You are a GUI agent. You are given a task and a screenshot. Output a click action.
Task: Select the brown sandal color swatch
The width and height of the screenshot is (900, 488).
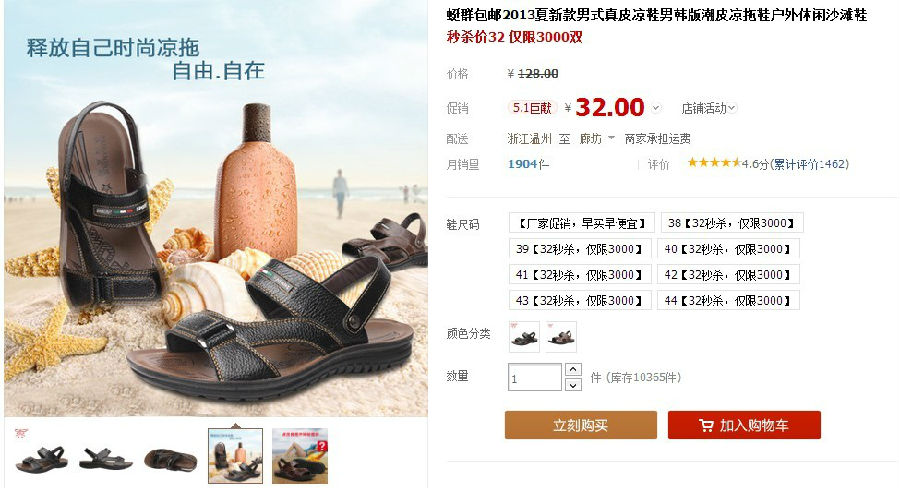[x=561, y=337]
